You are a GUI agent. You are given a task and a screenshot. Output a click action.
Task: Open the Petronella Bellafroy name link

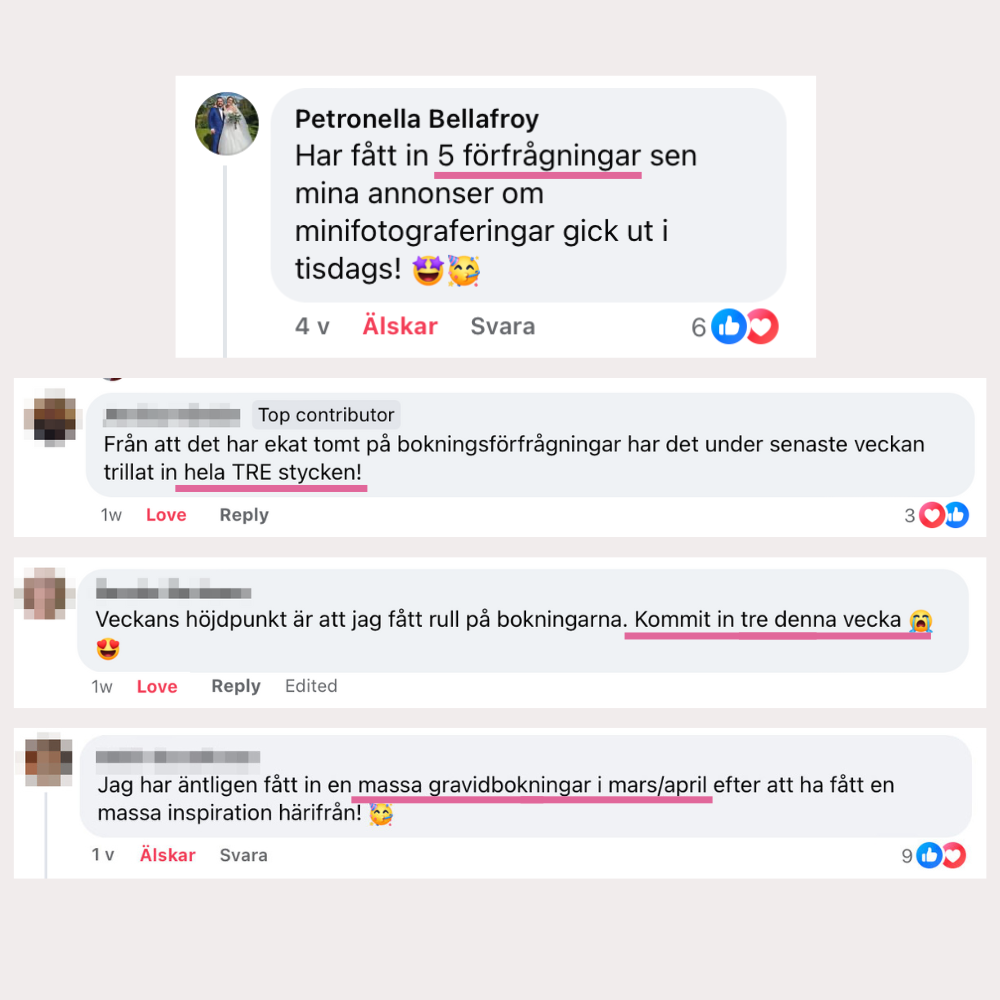[x=416, y=119]
